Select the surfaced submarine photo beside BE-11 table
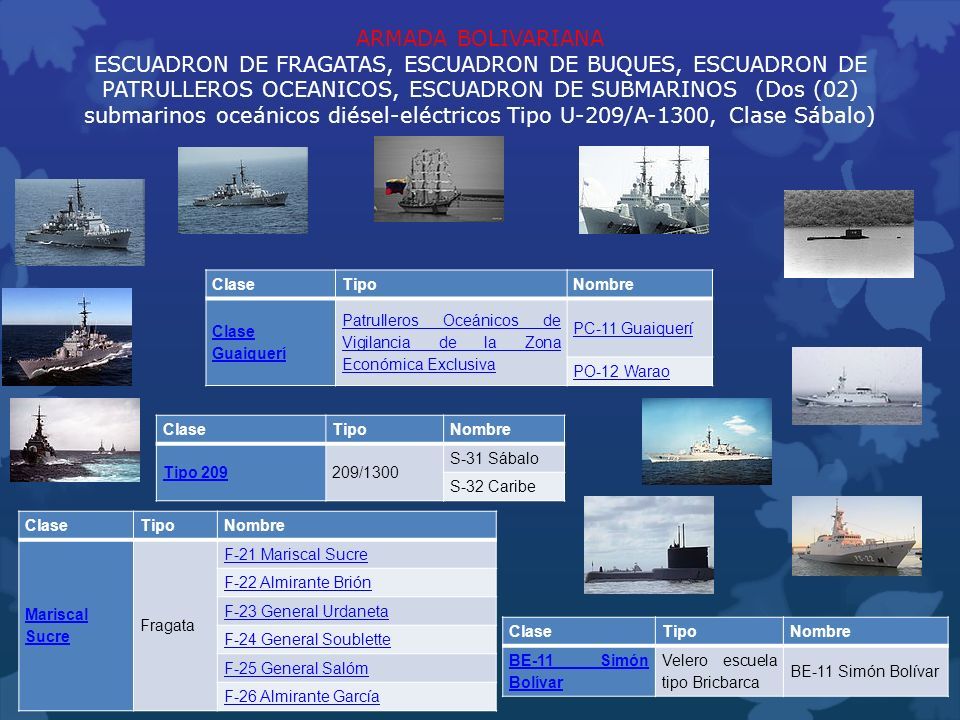The height and width of the screenshot is (720, 960). click(x=649, y=545)
